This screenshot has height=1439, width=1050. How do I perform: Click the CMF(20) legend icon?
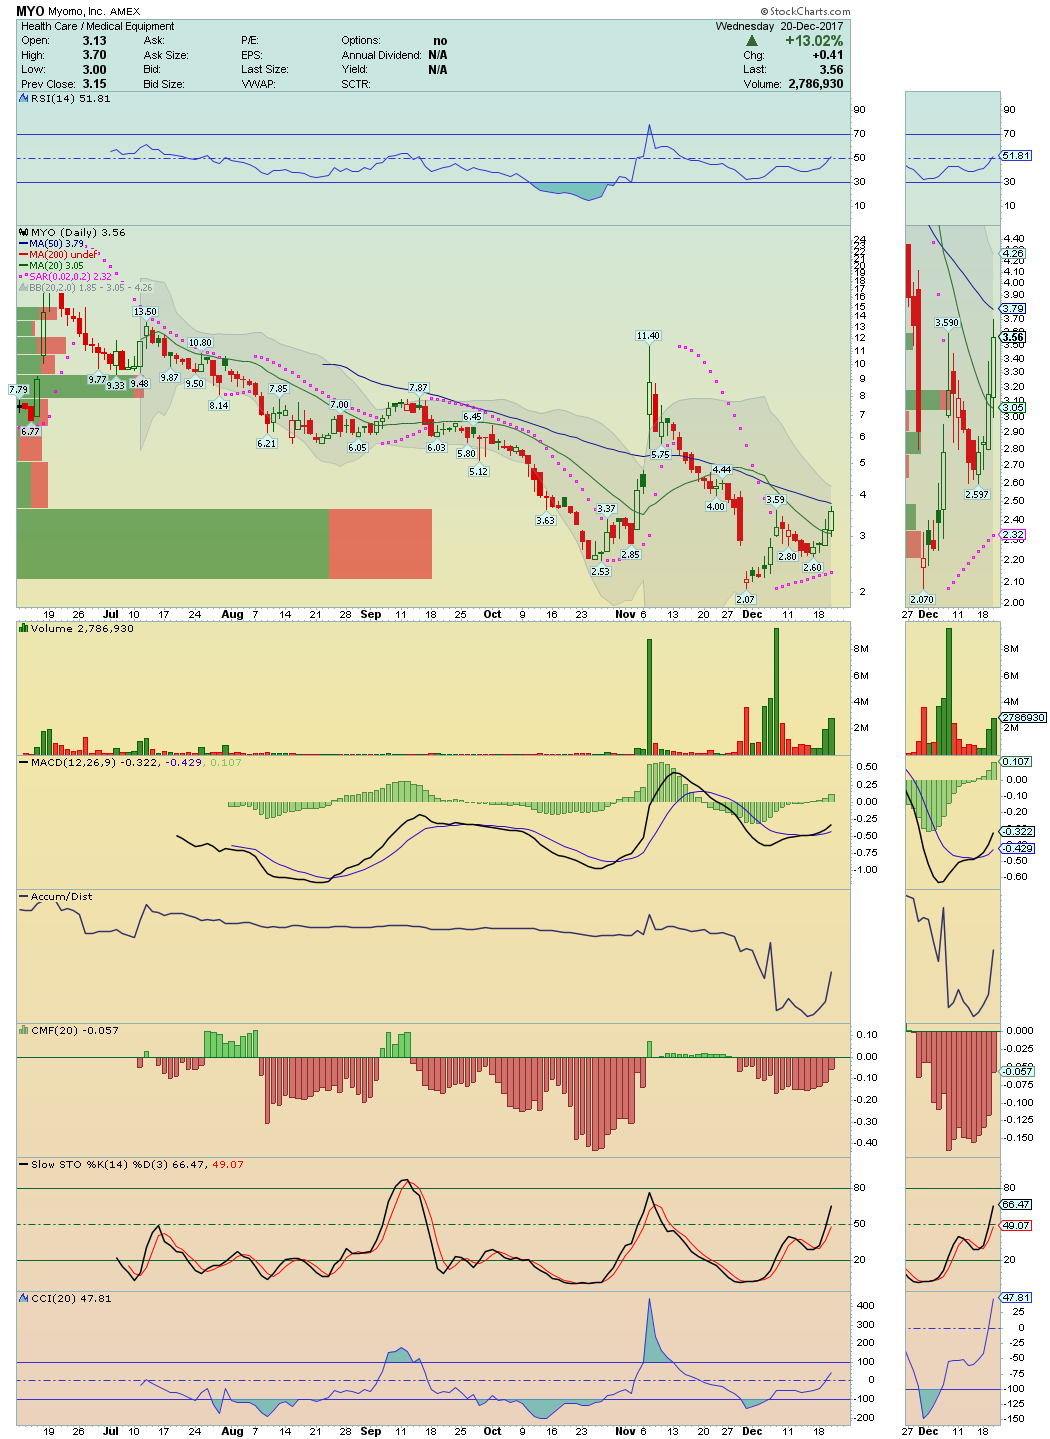point(24,1030)
